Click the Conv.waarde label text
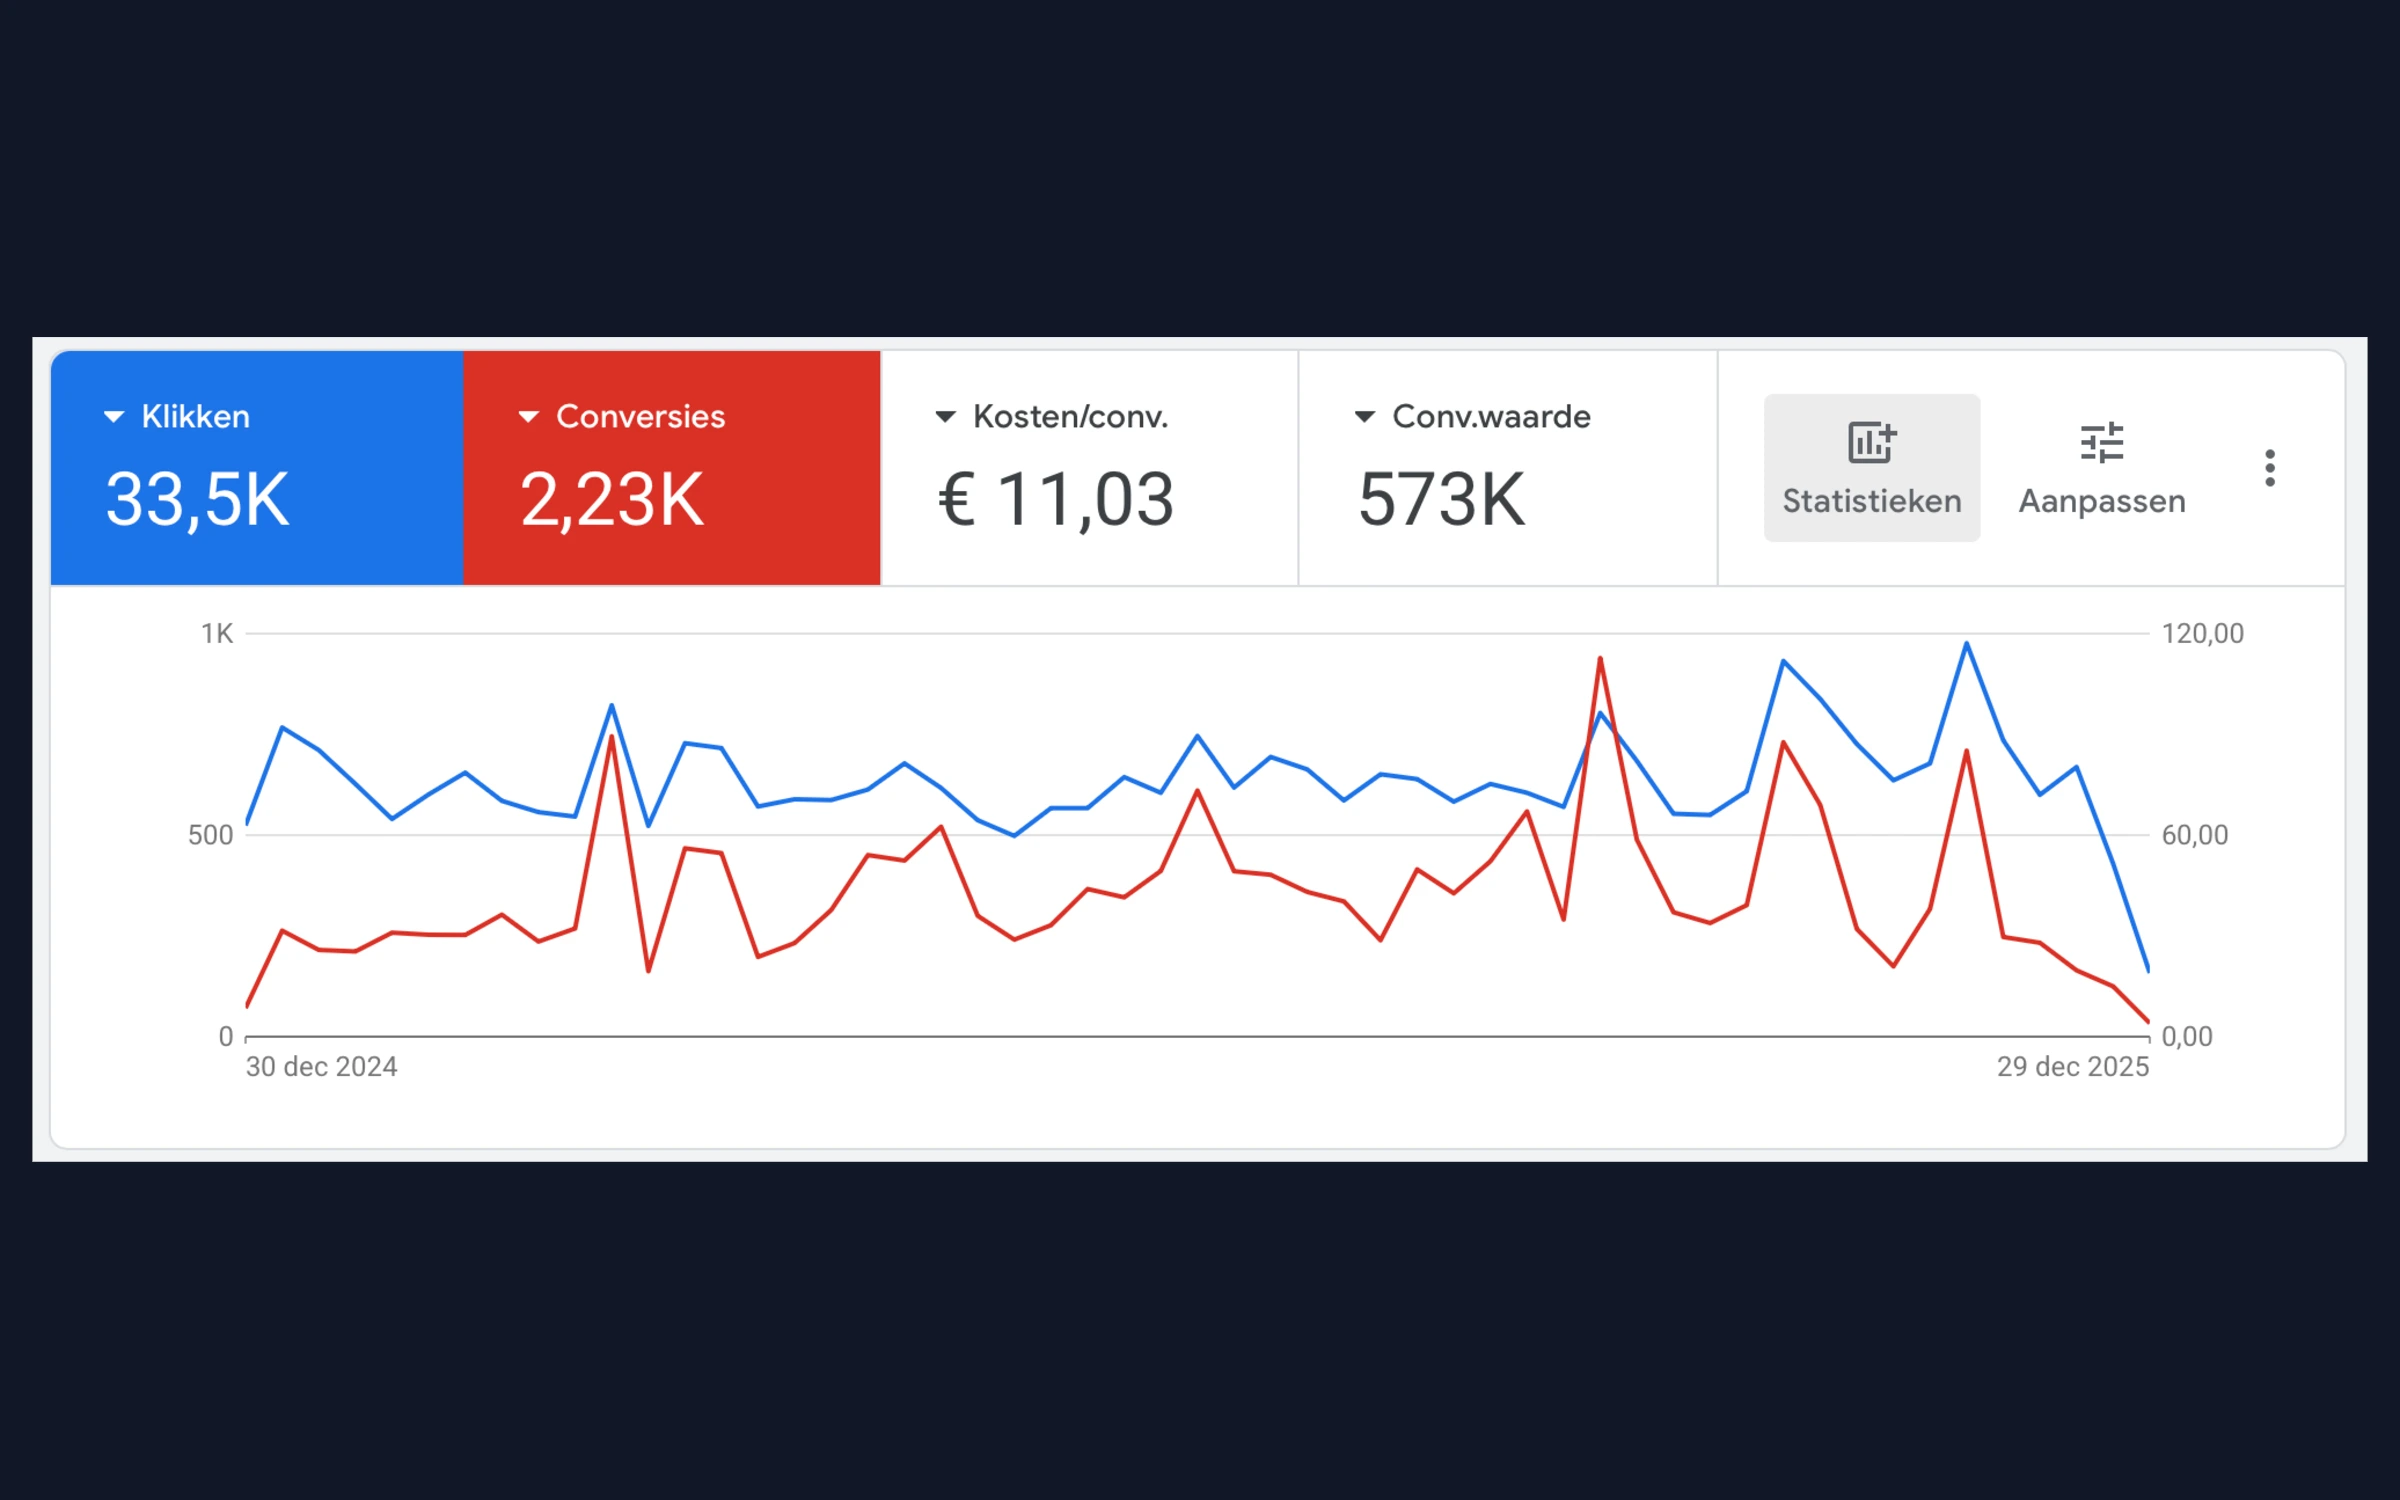The height and width of the screenshot is (1500, 2400). (x=1491, y=417)
